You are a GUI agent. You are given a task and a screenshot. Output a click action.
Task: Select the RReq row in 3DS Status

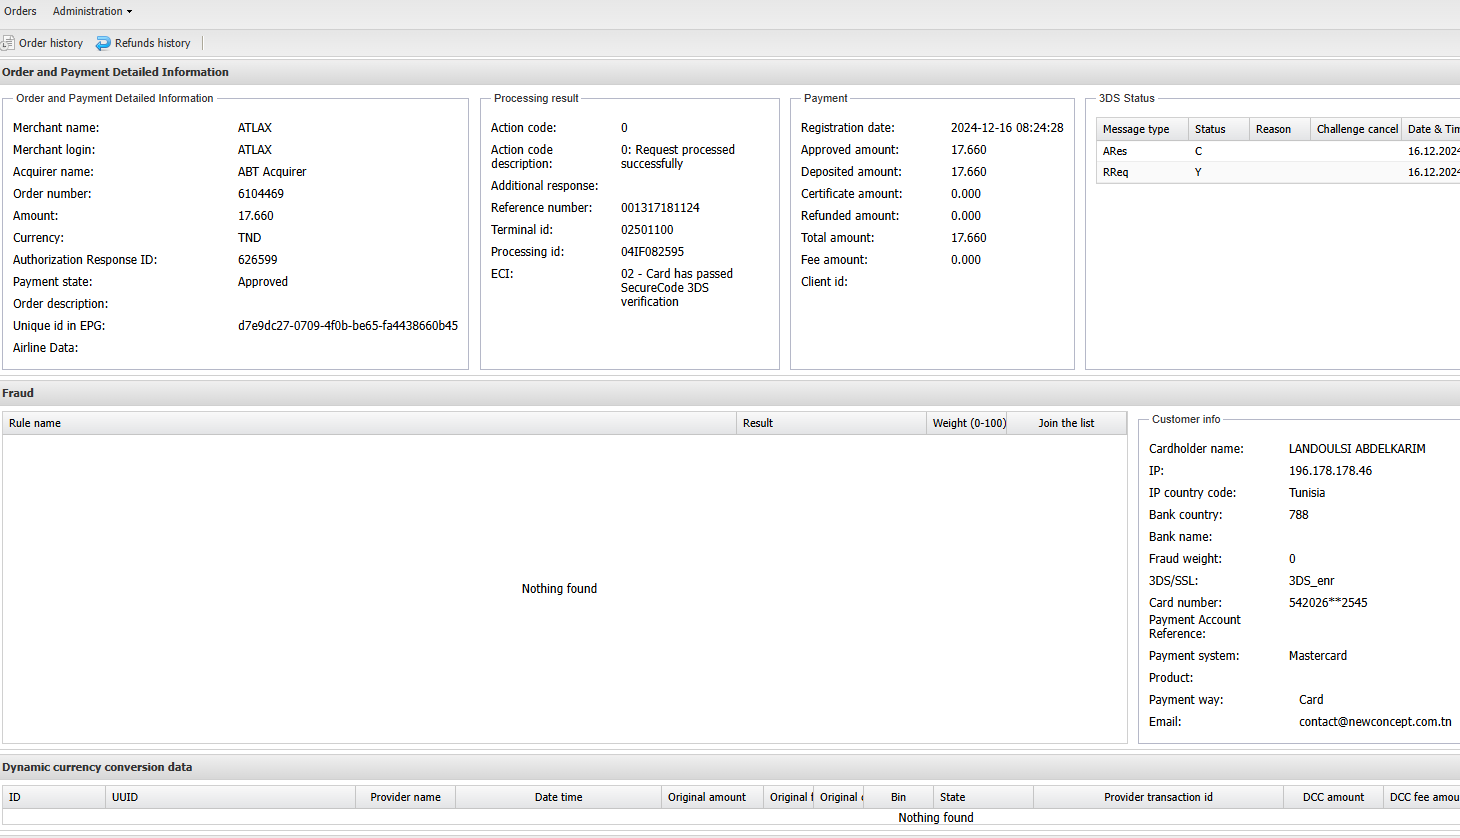pyautogui.click(x=1116, y=172)
